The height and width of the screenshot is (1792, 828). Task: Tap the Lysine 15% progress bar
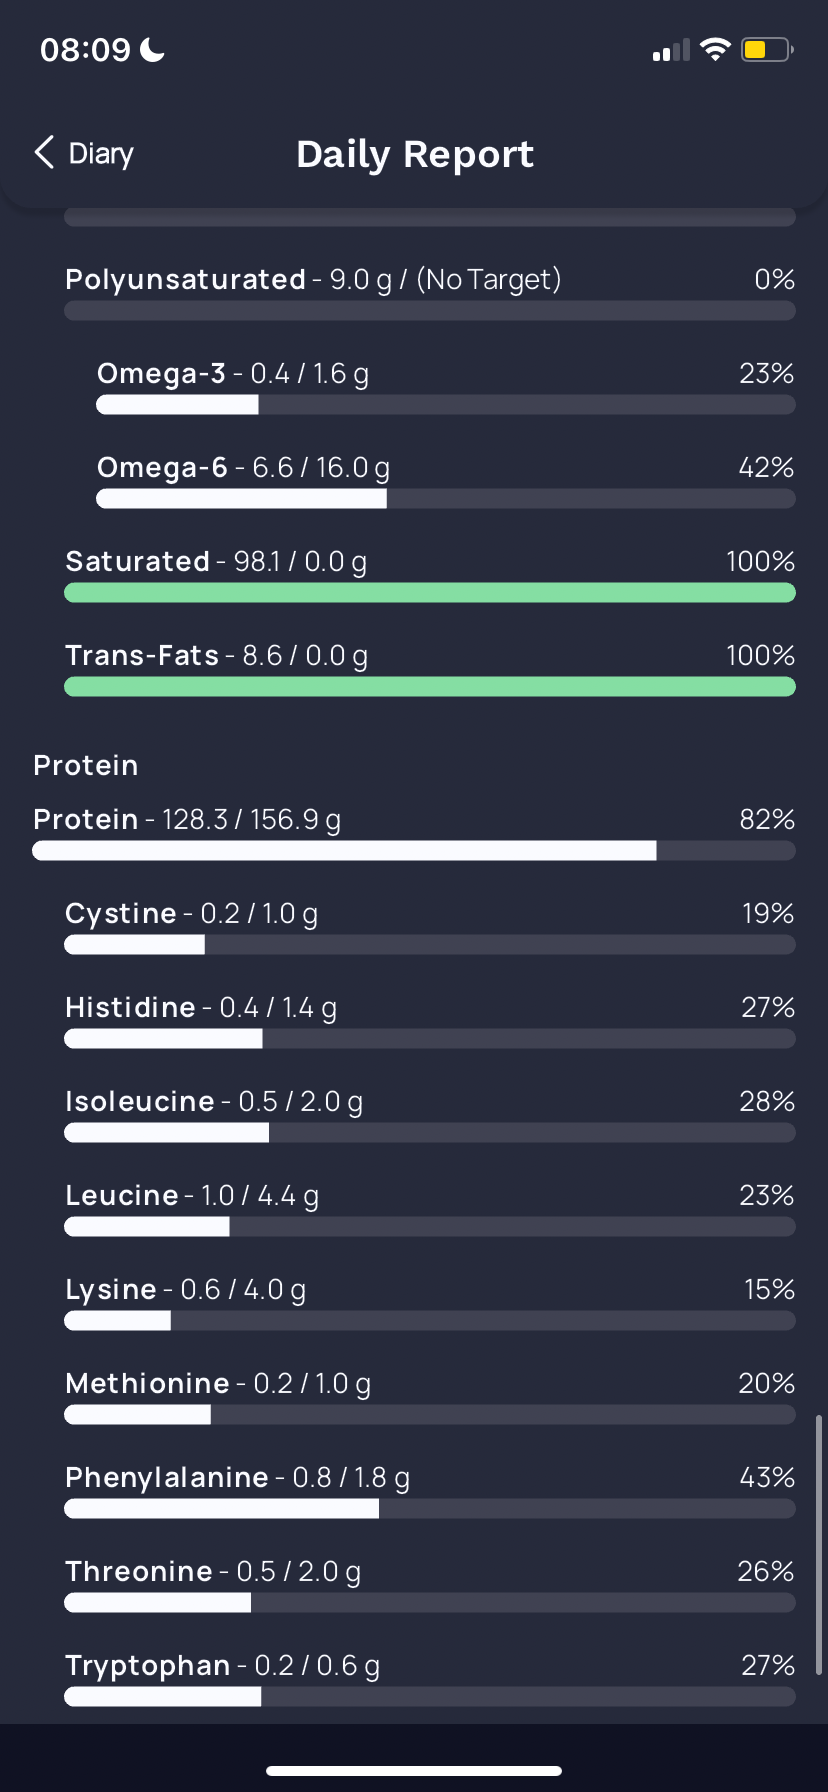click(x=430, y=1321)
